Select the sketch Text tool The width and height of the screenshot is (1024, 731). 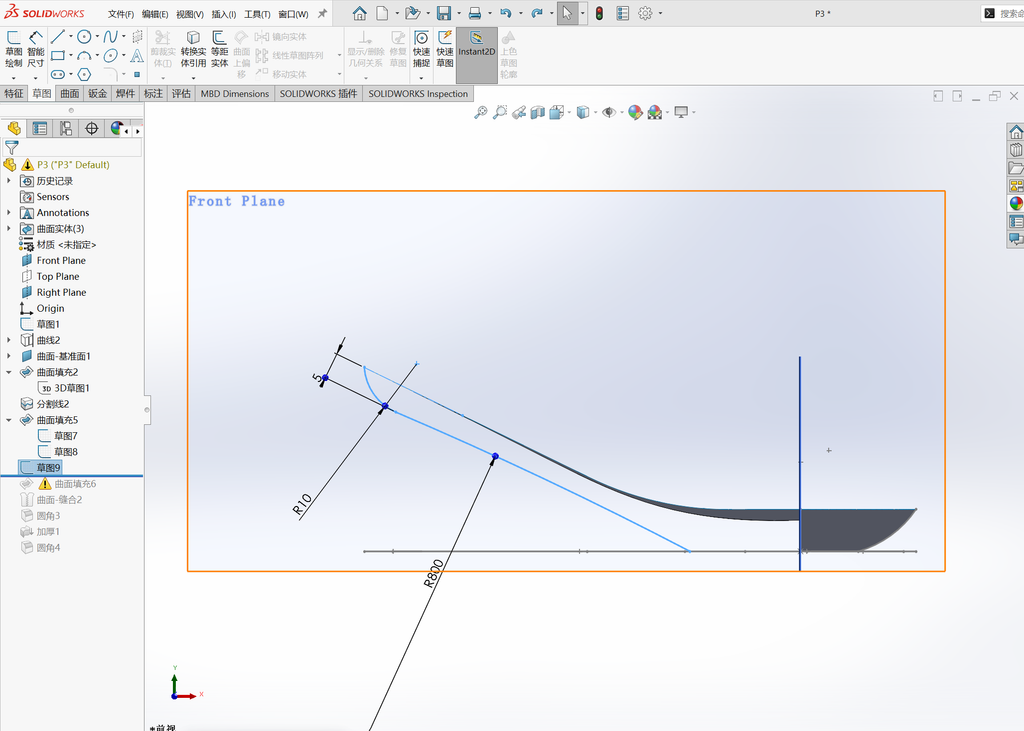click(x=137, y=56)
